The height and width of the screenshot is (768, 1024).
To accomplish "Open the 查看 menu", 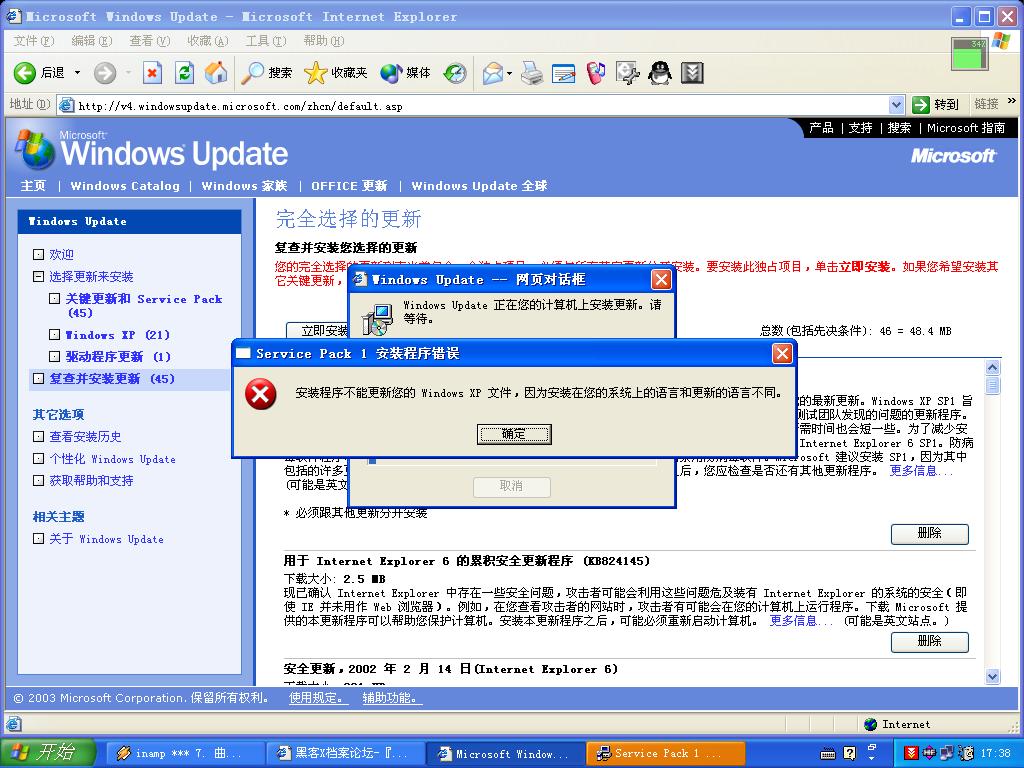I will pos(150,41).
